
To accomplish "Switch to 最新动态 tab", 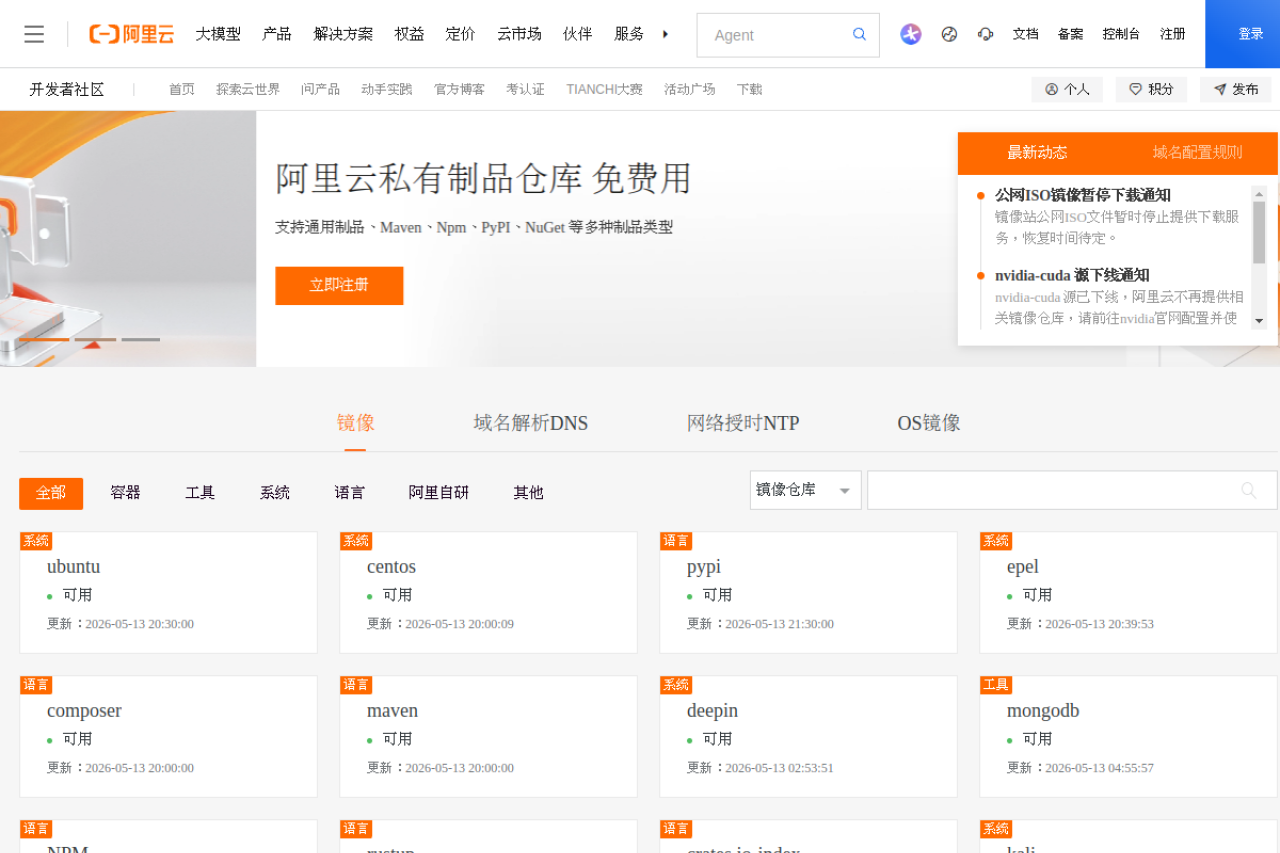I will pos(1037,152).
